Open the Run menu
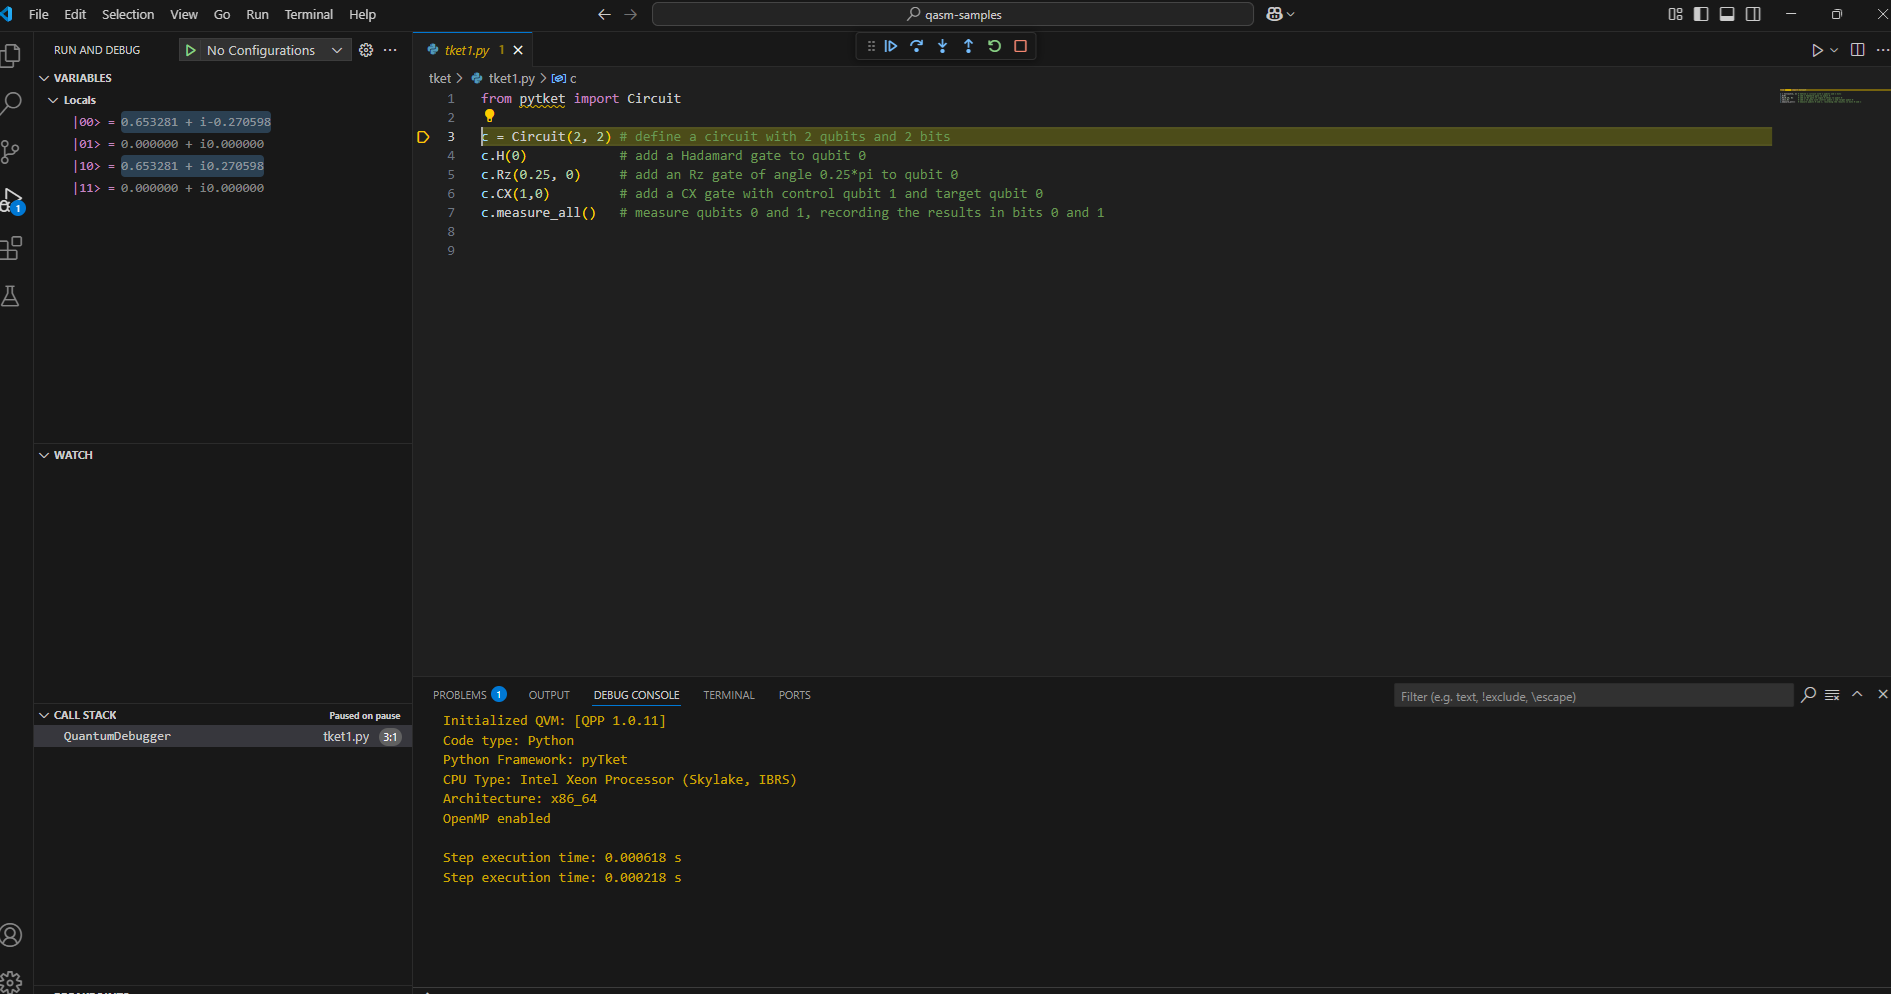This screenshot has width=1892, height=994. coord(257,14)
